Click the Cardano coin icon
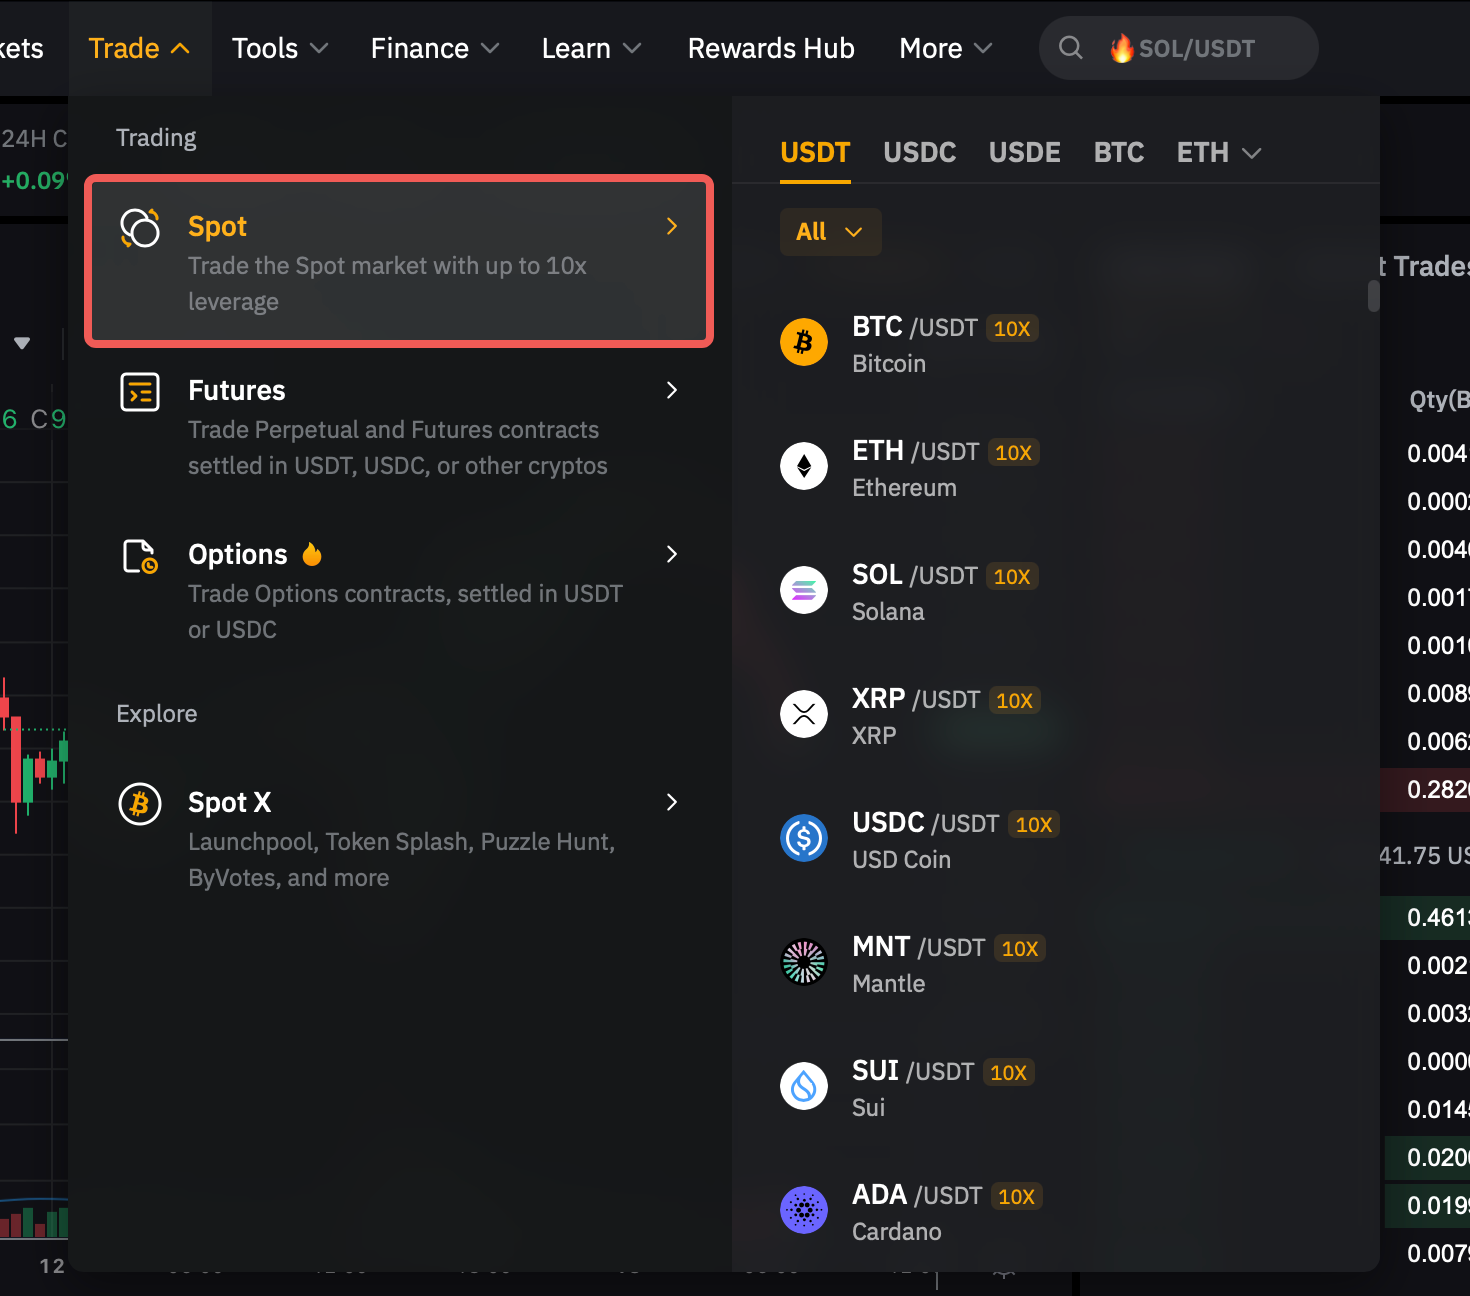1470x1296 pixels. [803, 1210]
